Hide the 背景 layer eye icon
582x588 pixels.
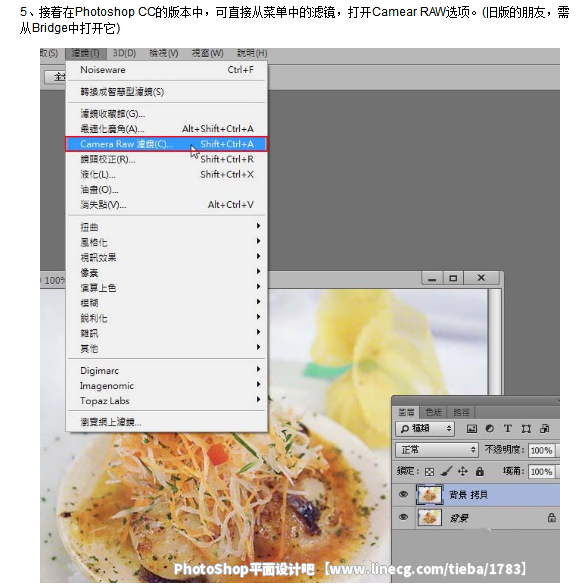click(x=404, y=518)
